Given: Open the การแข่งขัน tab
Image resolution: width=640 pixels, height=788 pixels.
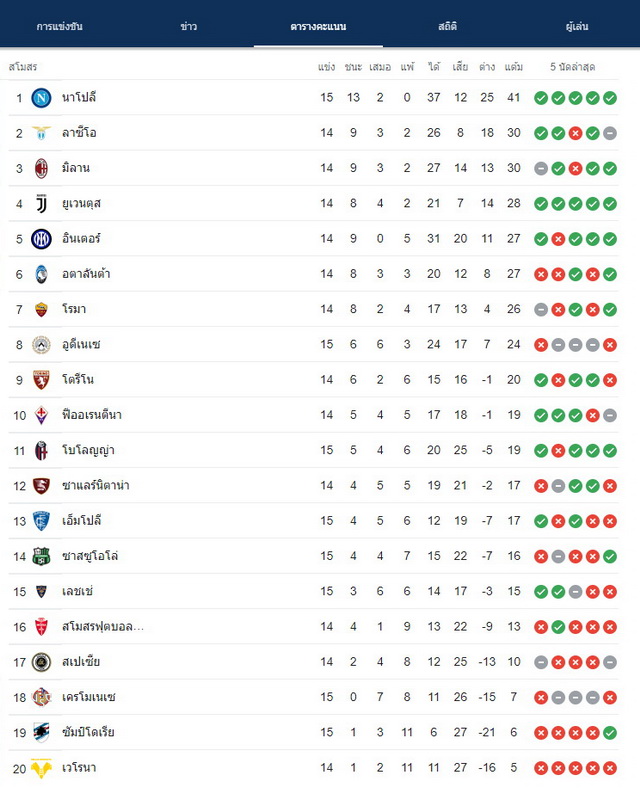Looking at the screenshot, I should [60, 26].
